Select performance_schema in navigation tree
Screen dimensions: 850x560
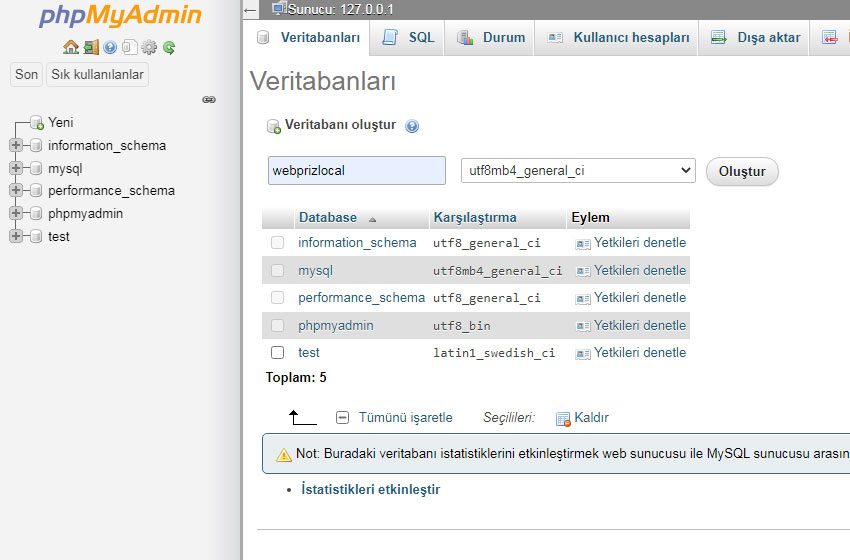(x=111, y=190)
